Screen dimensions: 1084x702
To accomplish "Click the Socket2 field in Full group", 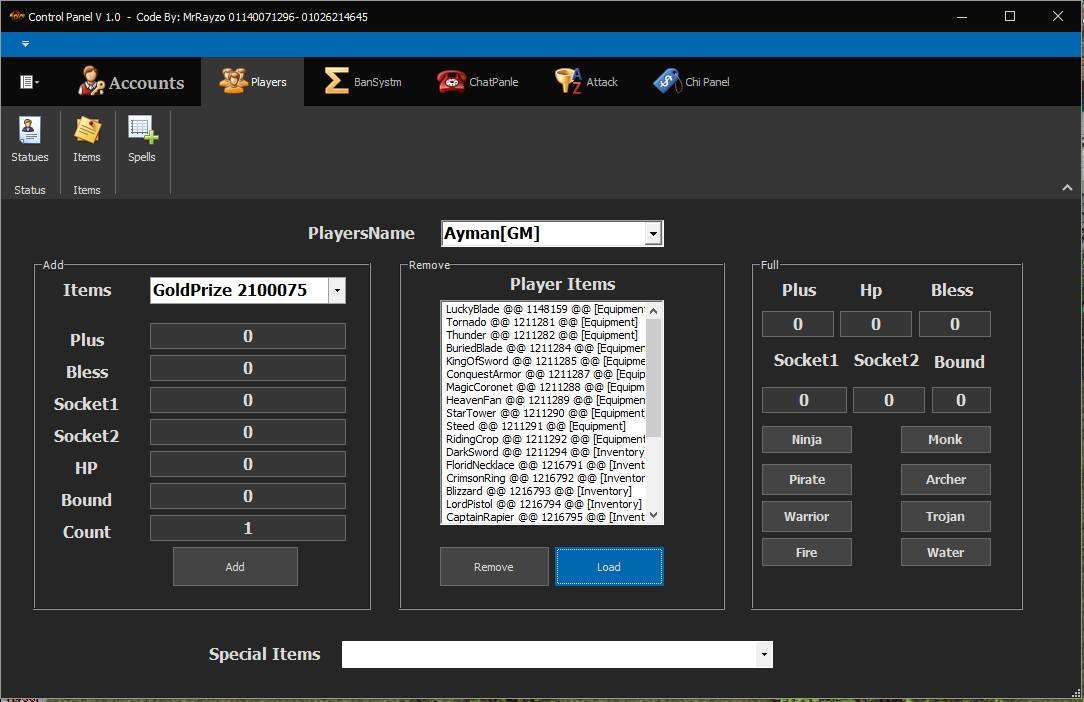I will click(x=889, y=400).
